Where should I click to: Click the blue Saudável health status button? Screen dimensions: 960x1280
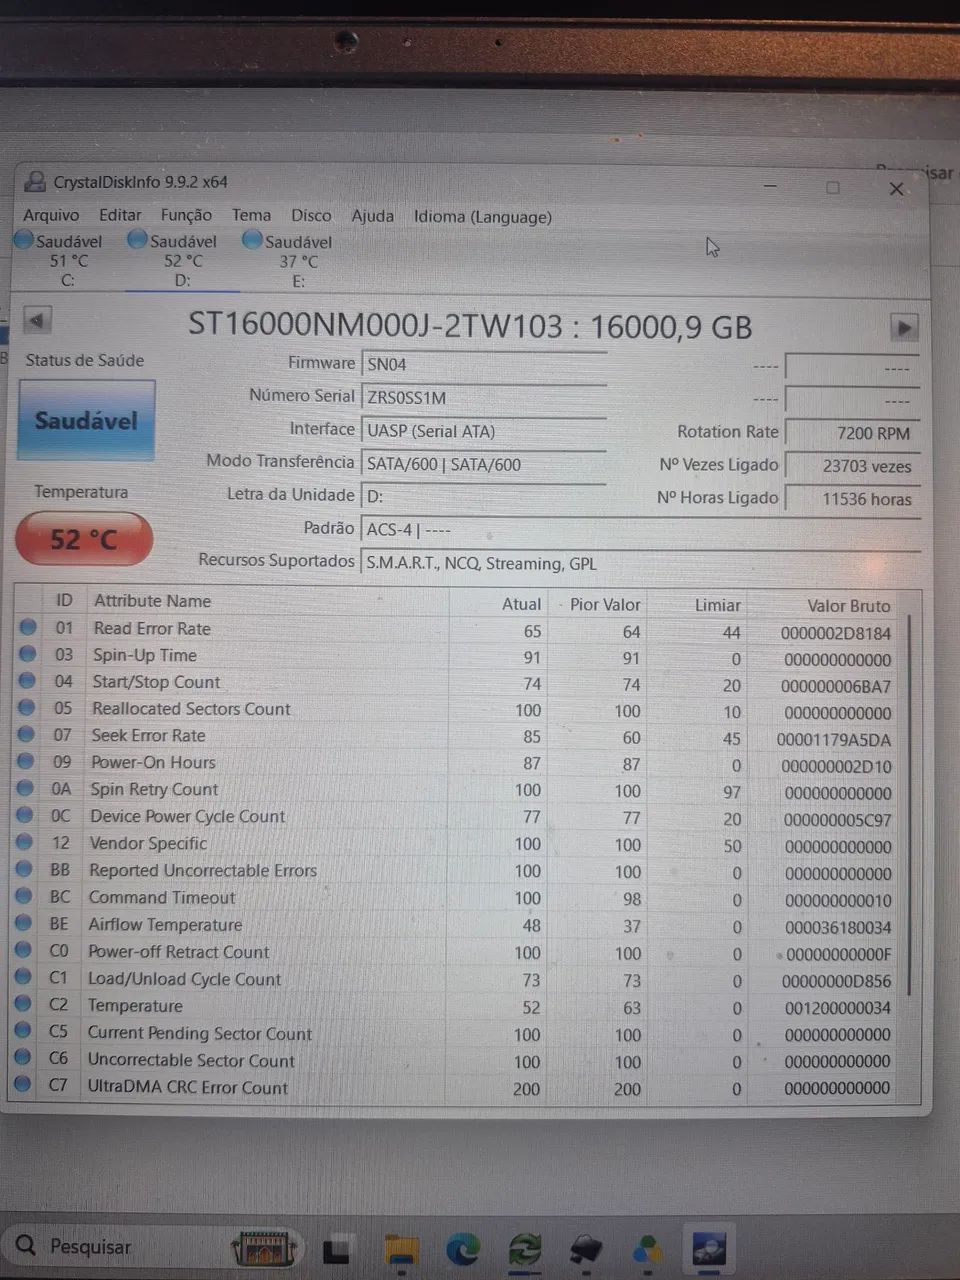[87, 420]
